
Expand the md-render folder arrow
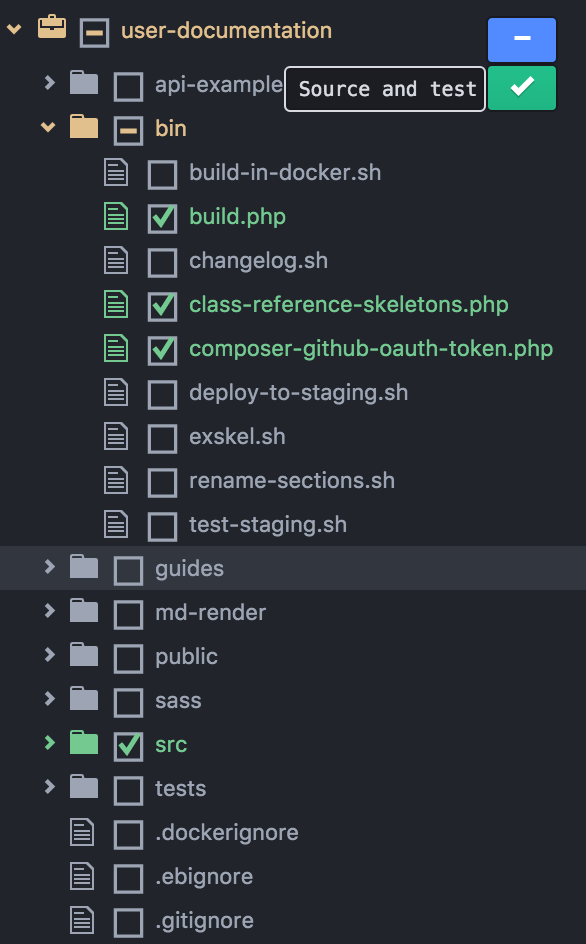tap(49, 610)
